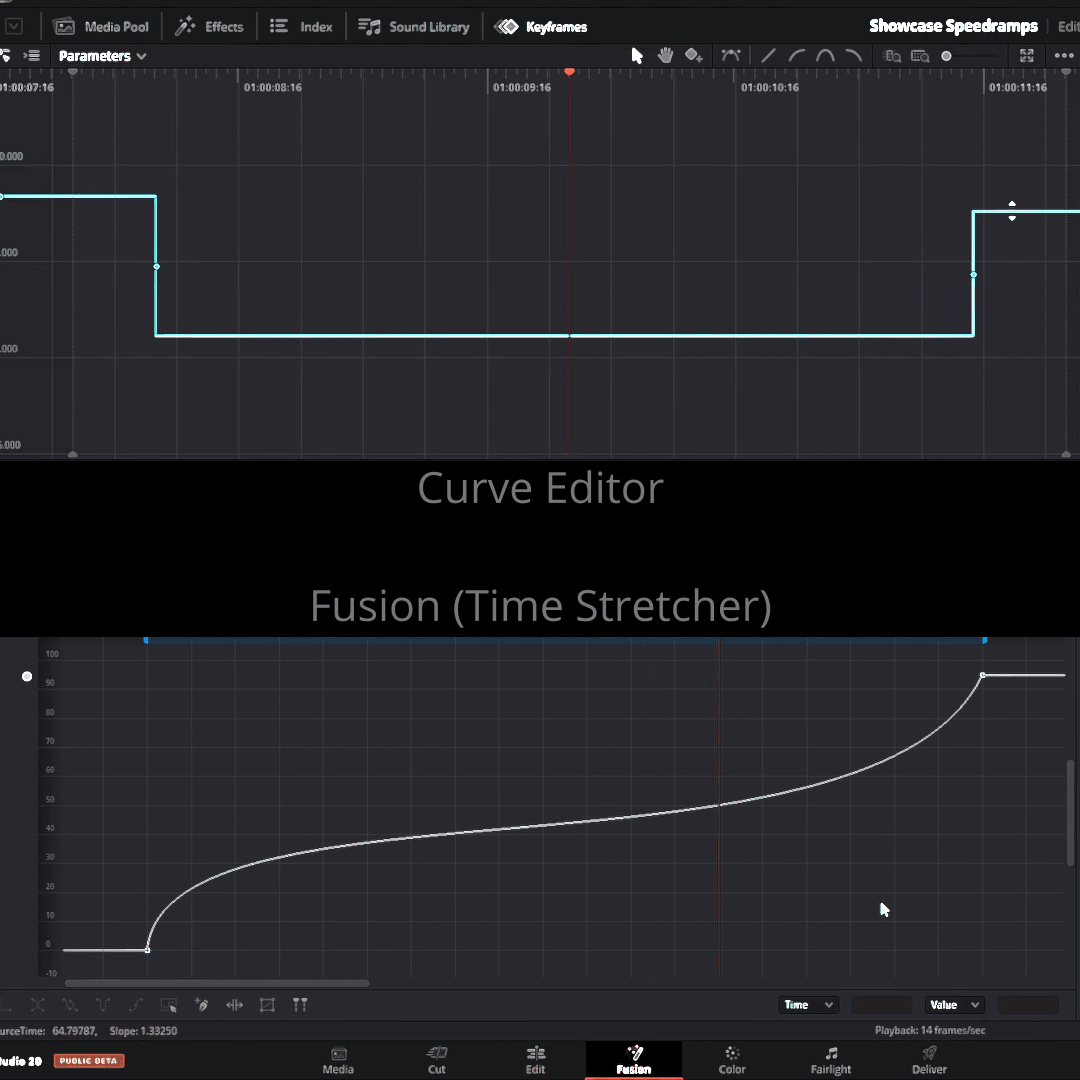Open the Media Pool panel
This screenshot has width=1080, height=1080.
click(x=101, y=27)
